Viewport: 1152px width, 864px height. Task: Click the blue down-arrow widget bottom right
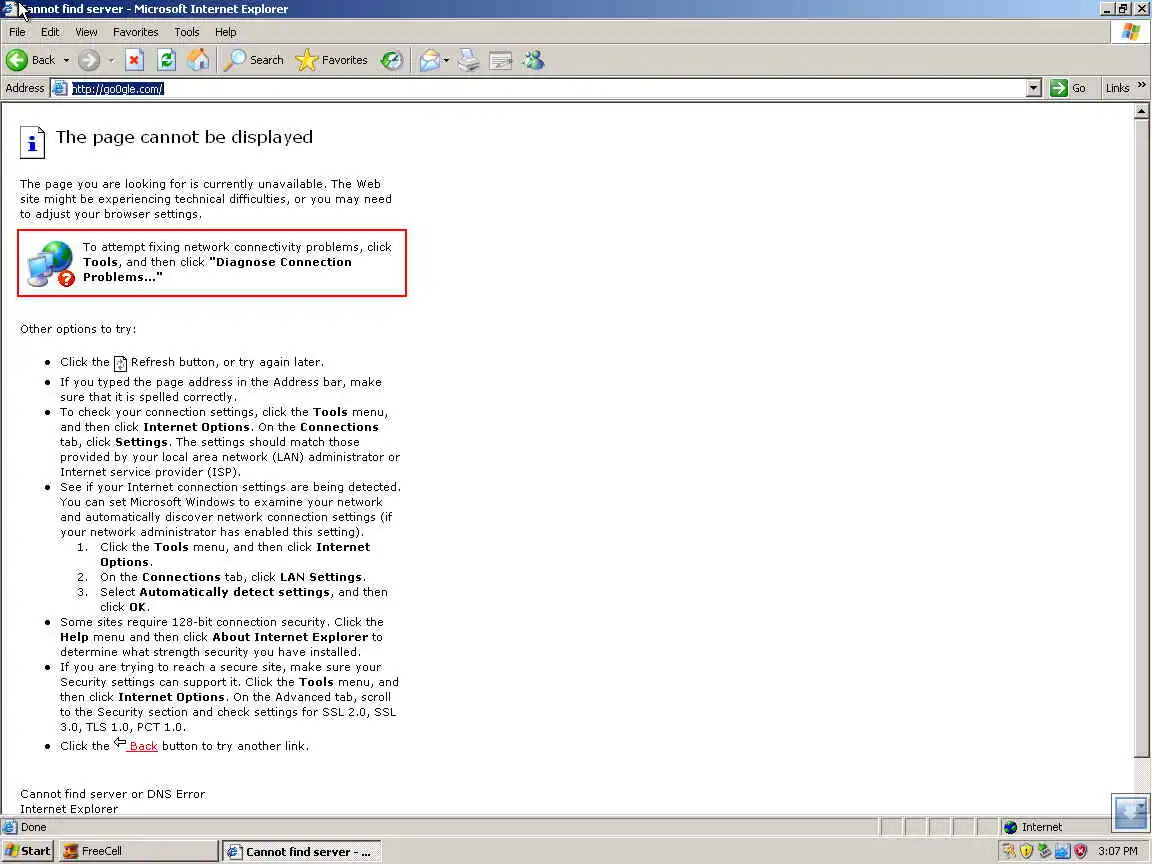click(1130, 813)
